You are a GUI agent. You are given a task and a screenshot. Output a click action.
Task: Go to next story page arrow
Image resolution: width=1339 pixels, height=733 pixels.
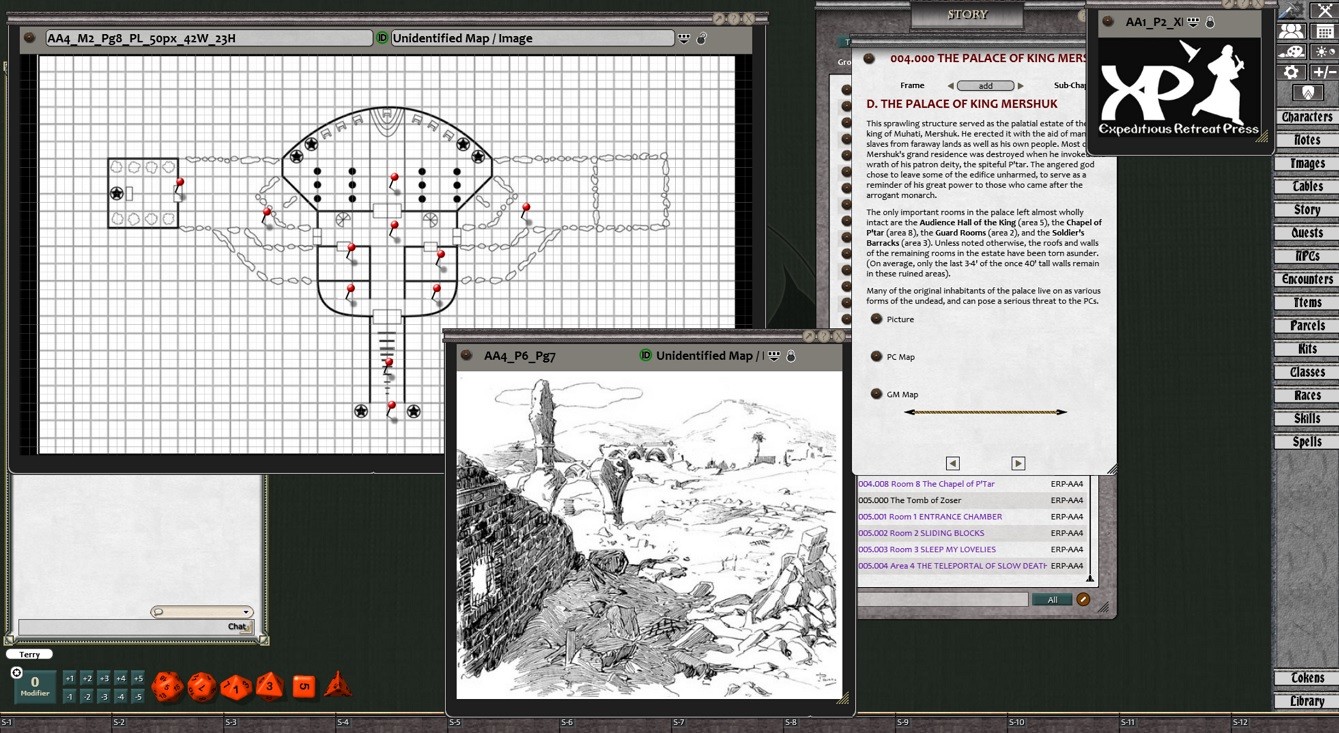(x=1018, y=463)
